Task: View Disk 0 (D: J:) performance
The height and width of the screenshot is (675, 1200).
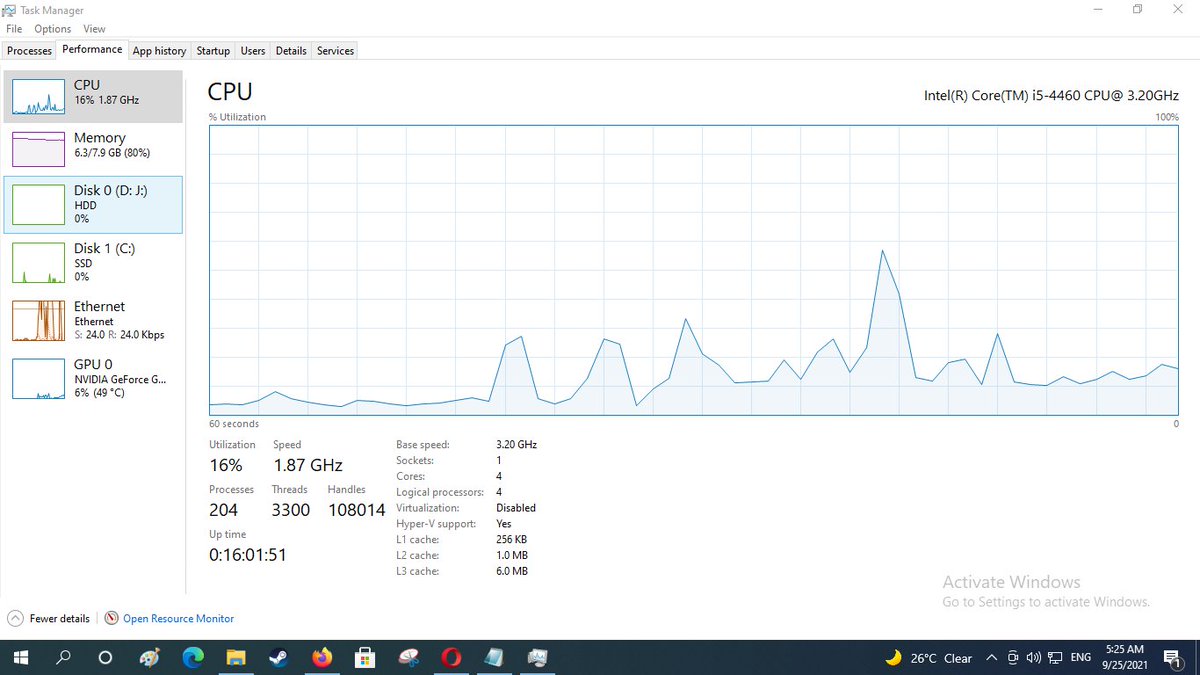Action: click(x=93, y=204)
